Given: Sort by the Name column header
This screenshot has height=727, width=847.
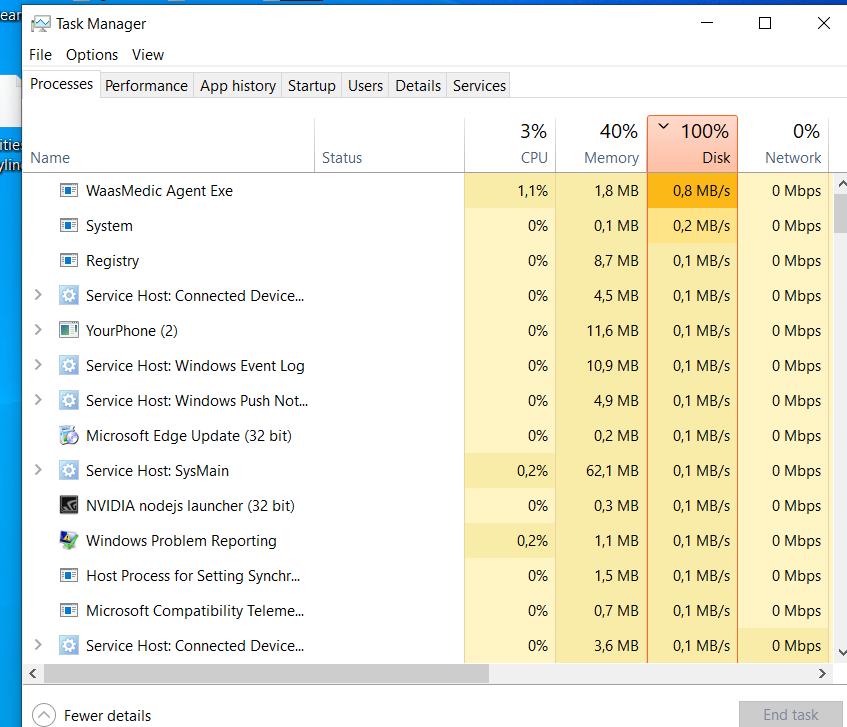Looking at the screenshot, I should (169, 145).
